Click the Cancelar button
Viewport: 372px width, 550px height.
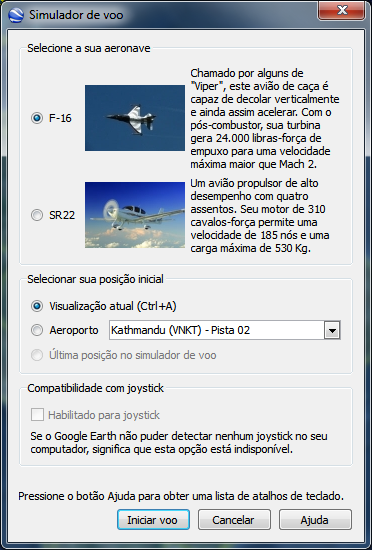234,519
